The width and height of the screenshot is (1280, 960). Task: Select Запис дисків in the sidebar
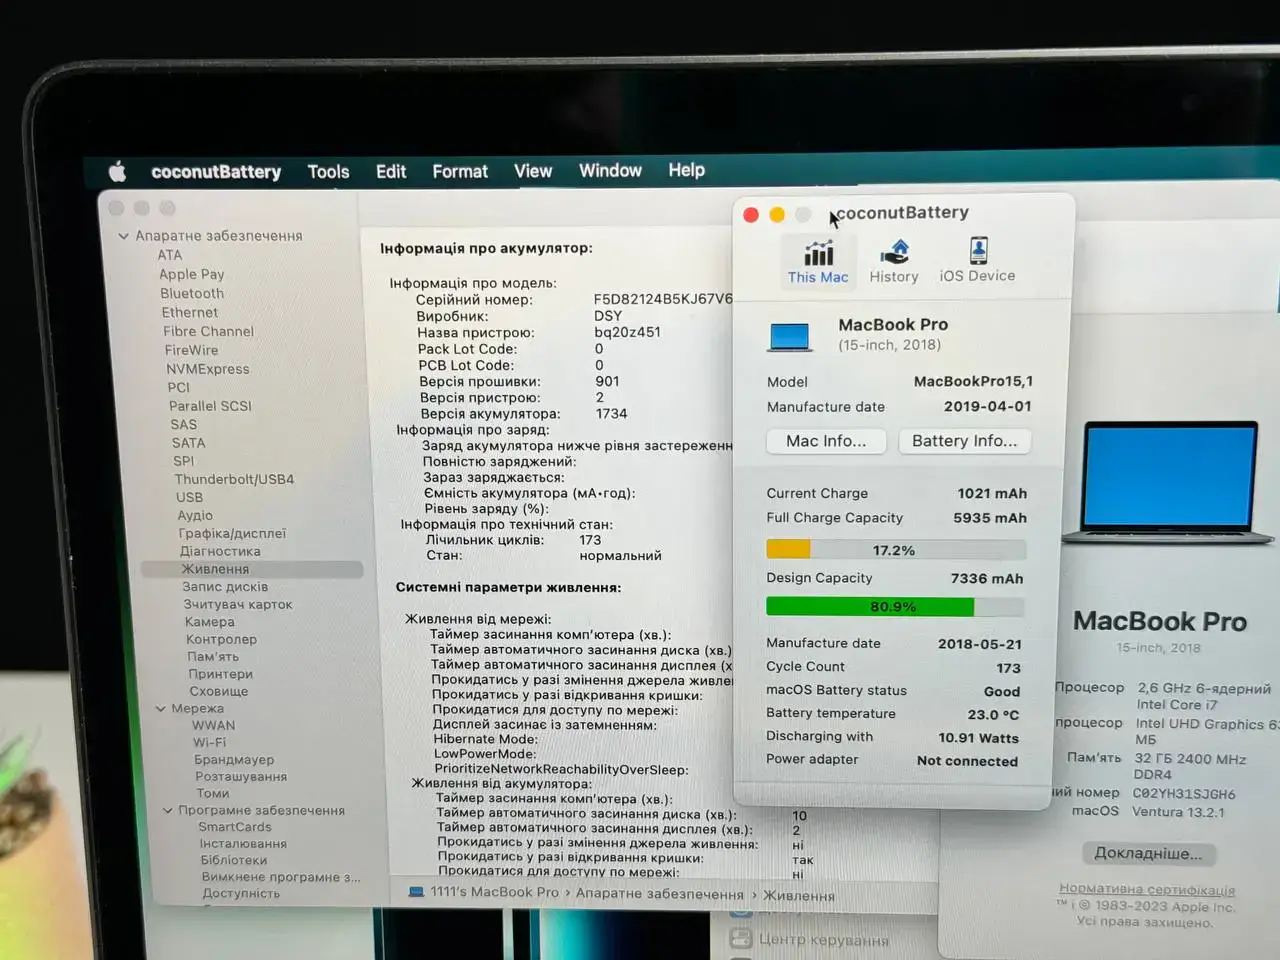pos(225,587)
